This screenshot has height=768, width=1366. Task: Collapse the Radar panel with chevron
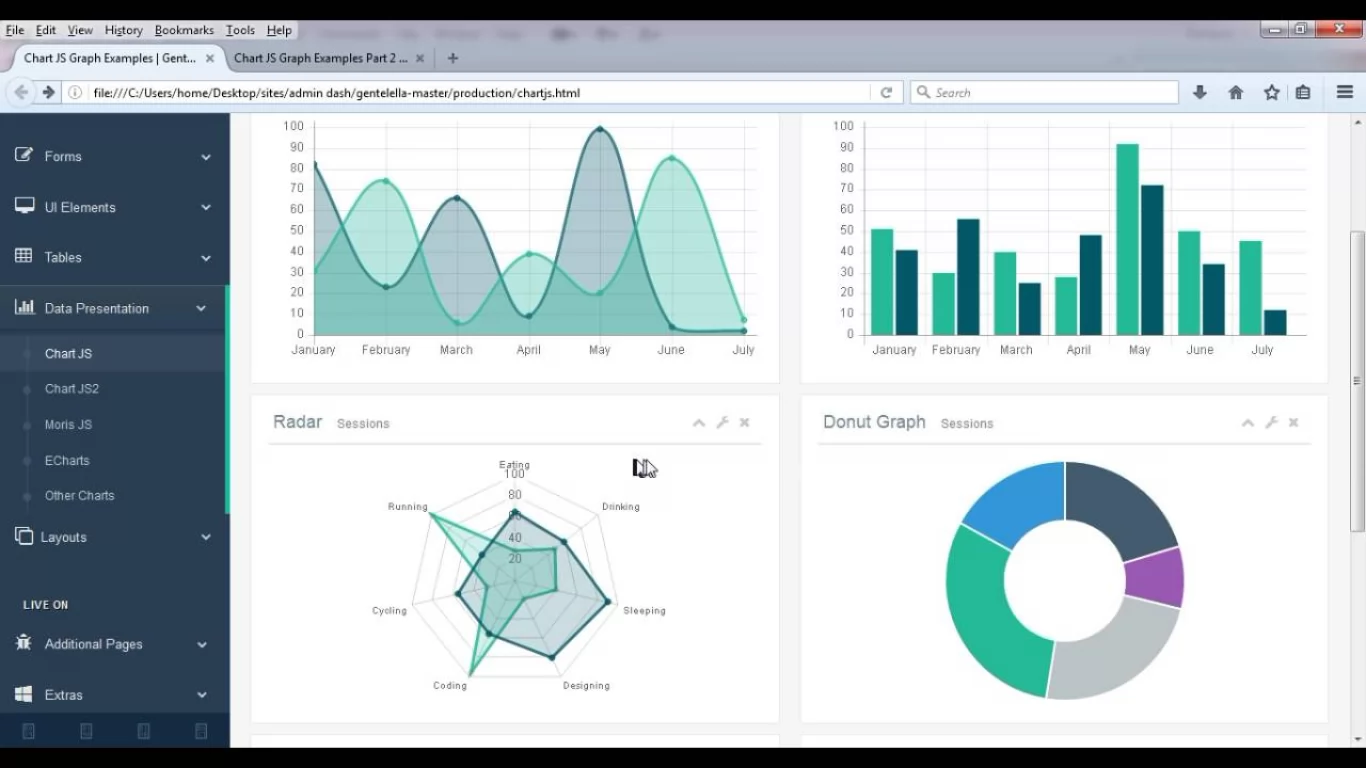(698, 422)
